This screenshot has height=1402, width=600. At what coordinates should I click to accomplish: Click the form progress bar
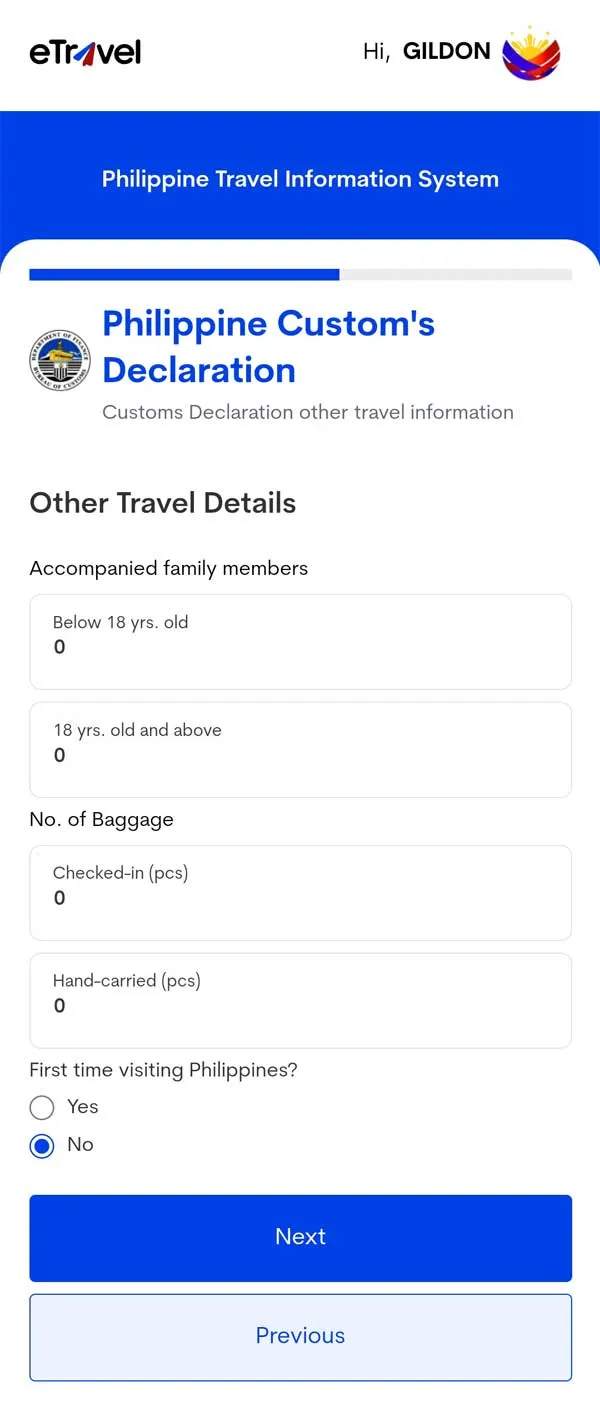point(300,274)
